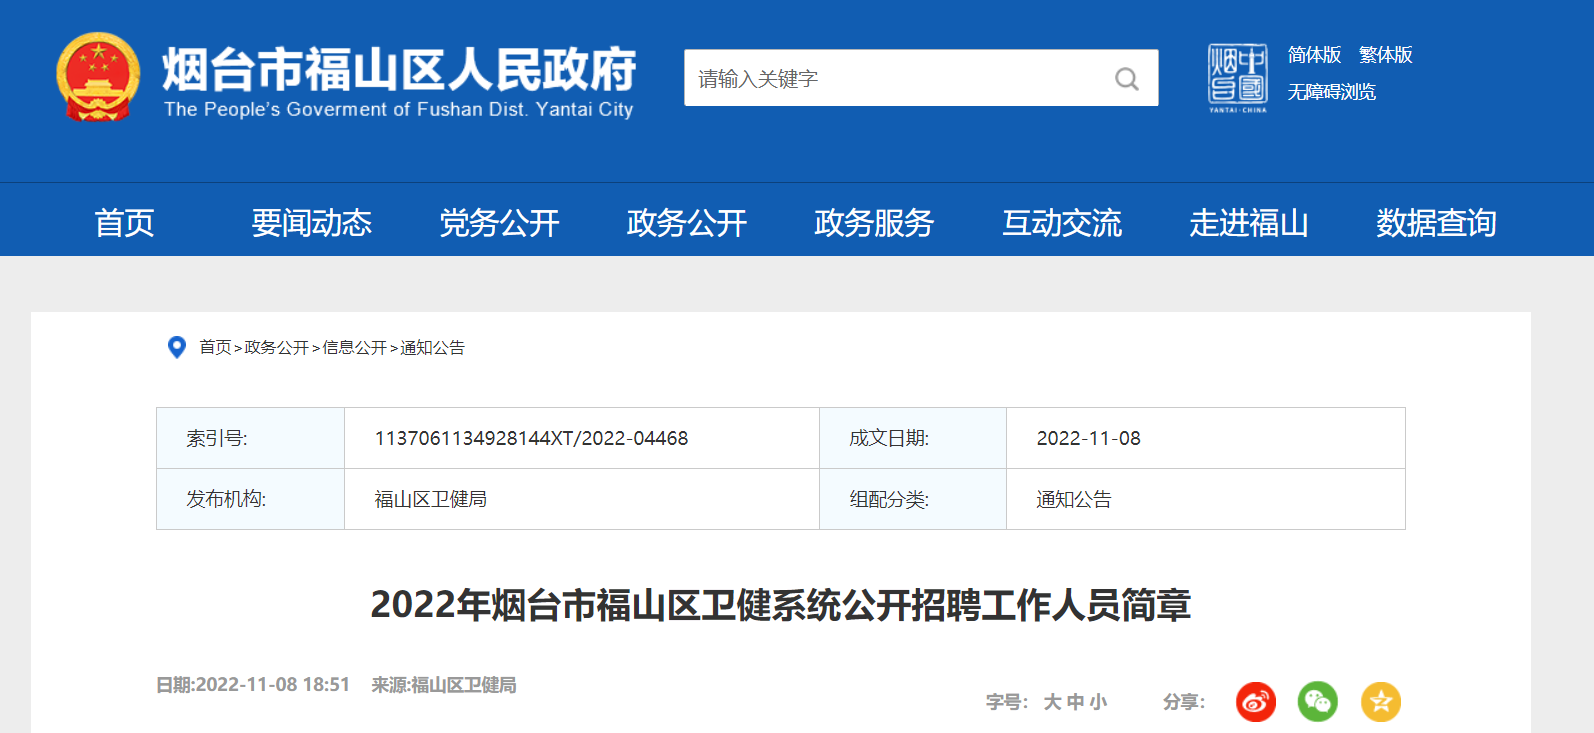Select index number 1137061134928144XT/2022-04468

[x=531, y=438]
